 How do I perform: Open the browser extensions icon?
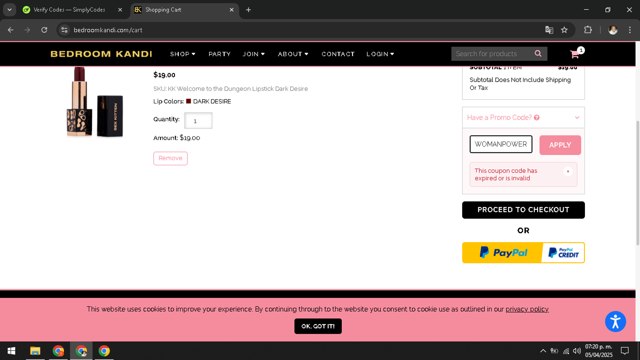point(588,30)
